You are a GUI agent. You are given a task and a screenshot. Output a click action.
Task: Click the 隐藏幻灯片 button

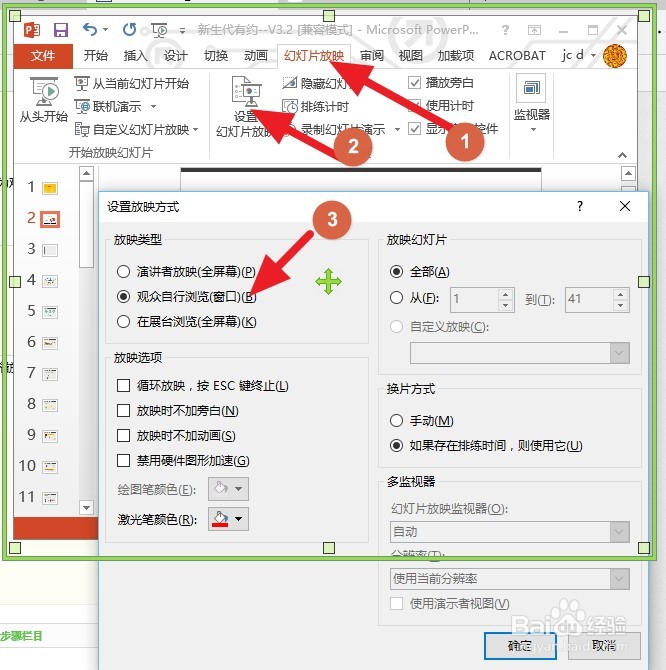pyautogui.click(x=318, y=83)
